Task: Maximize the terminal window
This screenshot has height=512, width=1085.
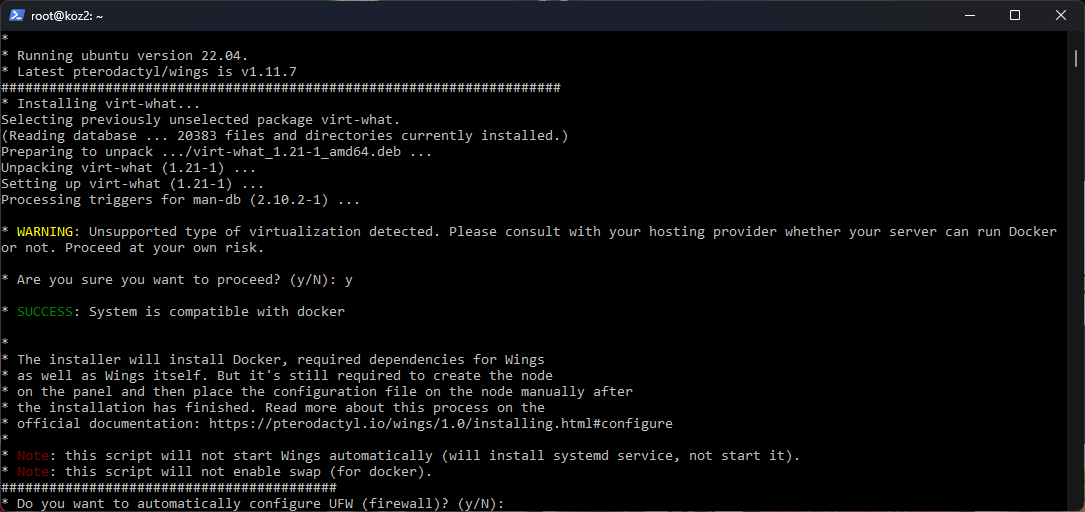Action: pyautogui.click(x=1014, y=15)
